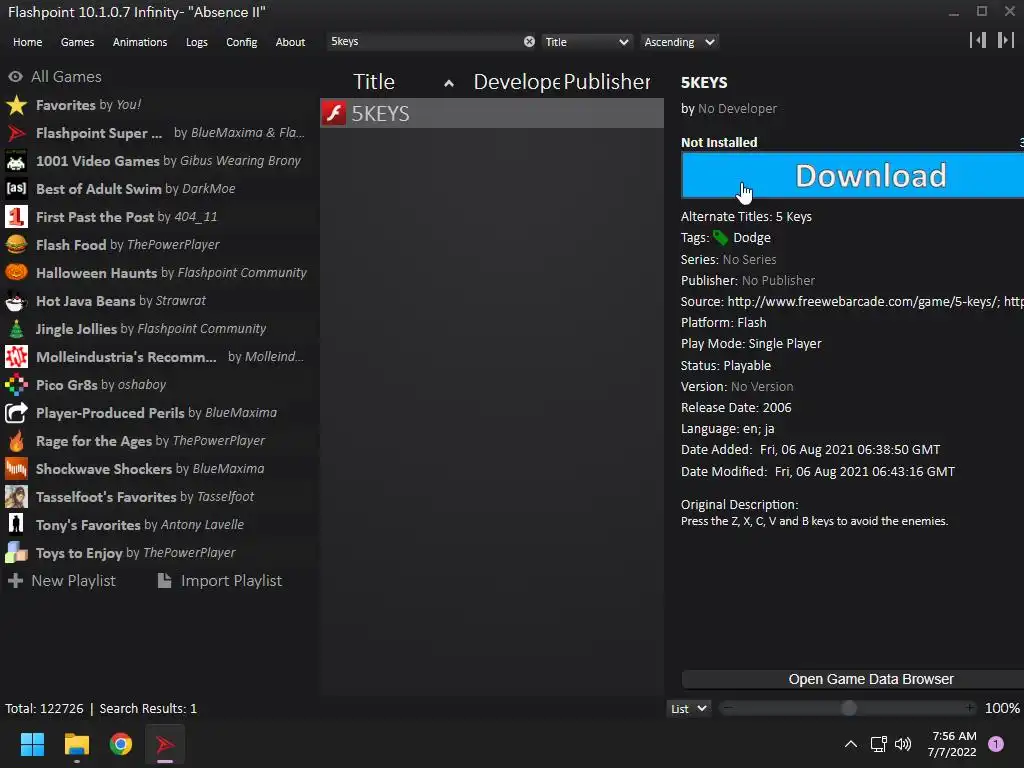
Task: Click Import Playlist
Action: pyautogui.click(x=220, y=581)
